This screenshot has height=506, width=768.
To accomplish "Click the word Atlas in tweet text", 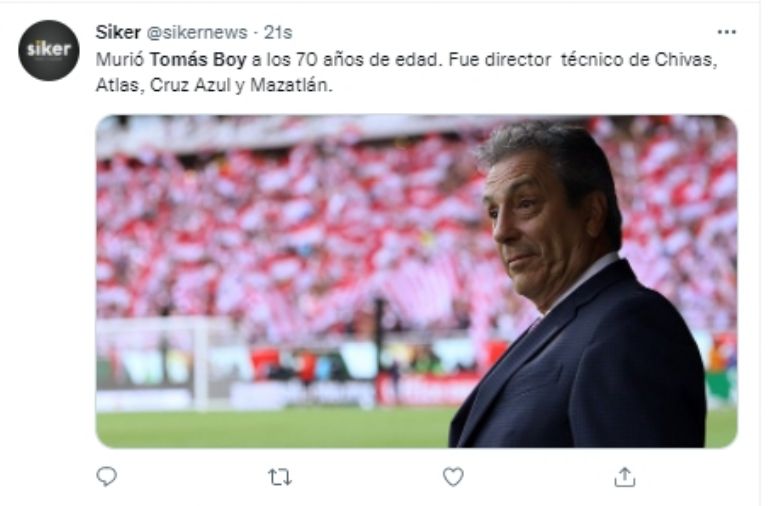I will (118, 86).
